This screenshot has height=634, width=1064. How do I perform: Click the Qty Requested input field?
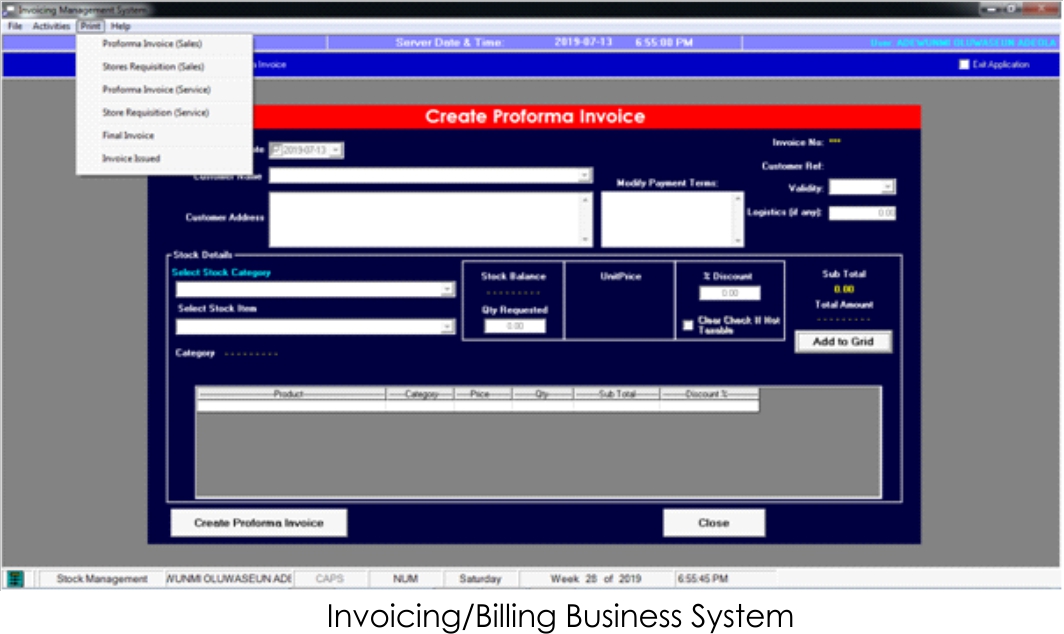point(515,326)
